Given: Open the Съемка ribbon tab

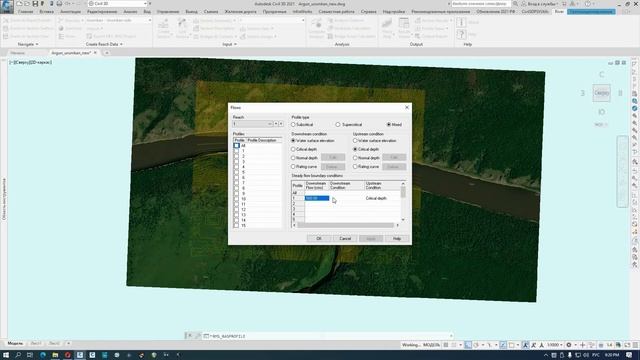Looking at the screenshot, I should (211, 12).
